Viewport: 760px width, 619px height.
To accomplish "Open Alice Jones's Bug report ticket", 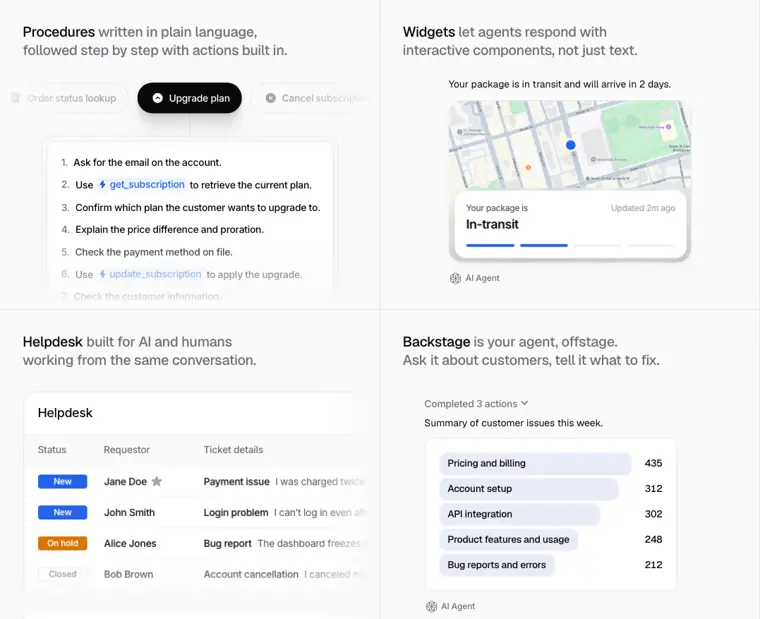I will tap(227, 543).
